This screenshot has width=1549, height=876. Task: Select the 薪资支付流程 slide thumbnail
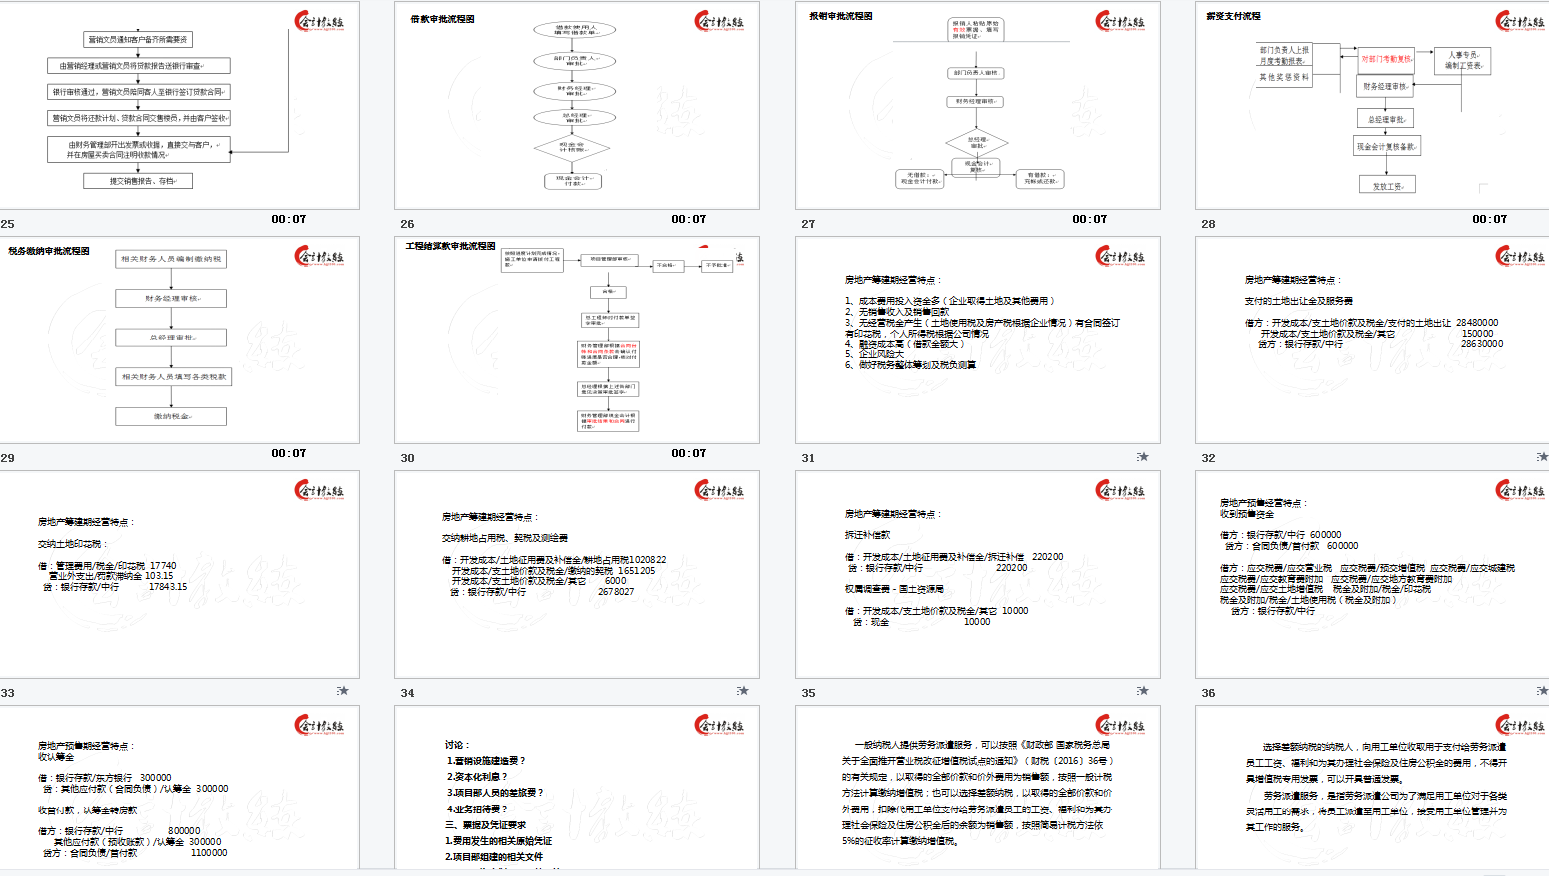click(x=1372, y=105)
